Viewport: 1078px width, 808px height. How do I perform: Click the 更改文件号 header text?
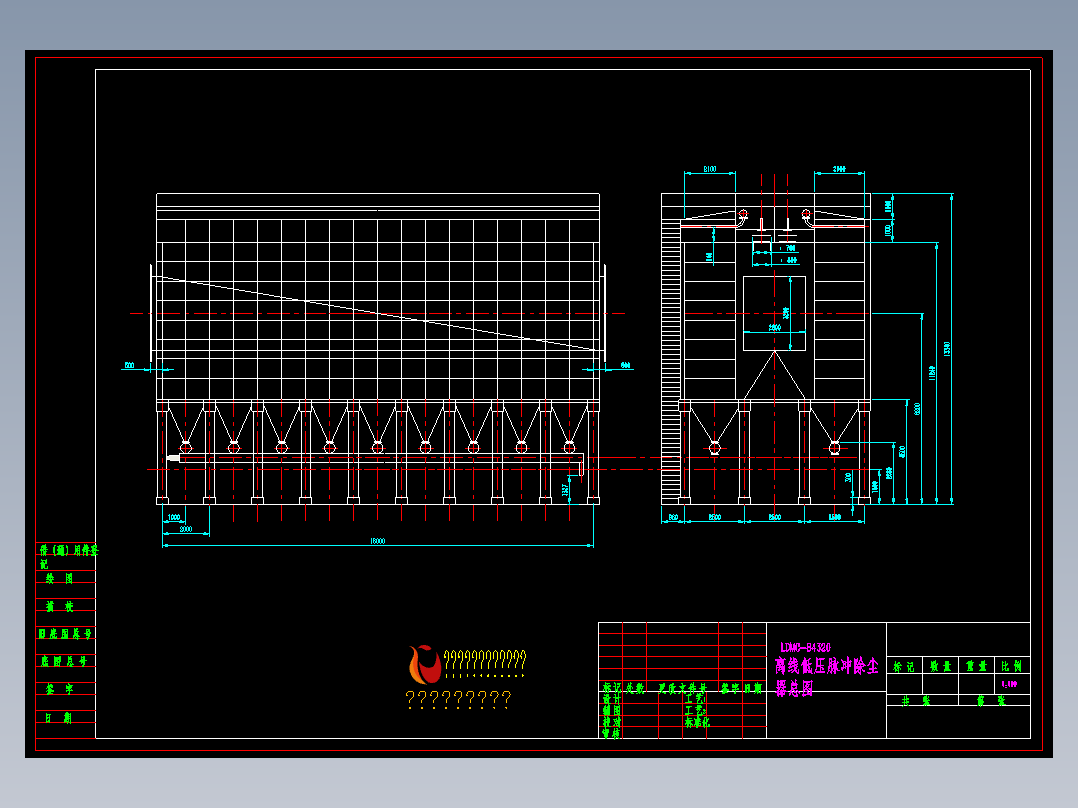[682, 688]
